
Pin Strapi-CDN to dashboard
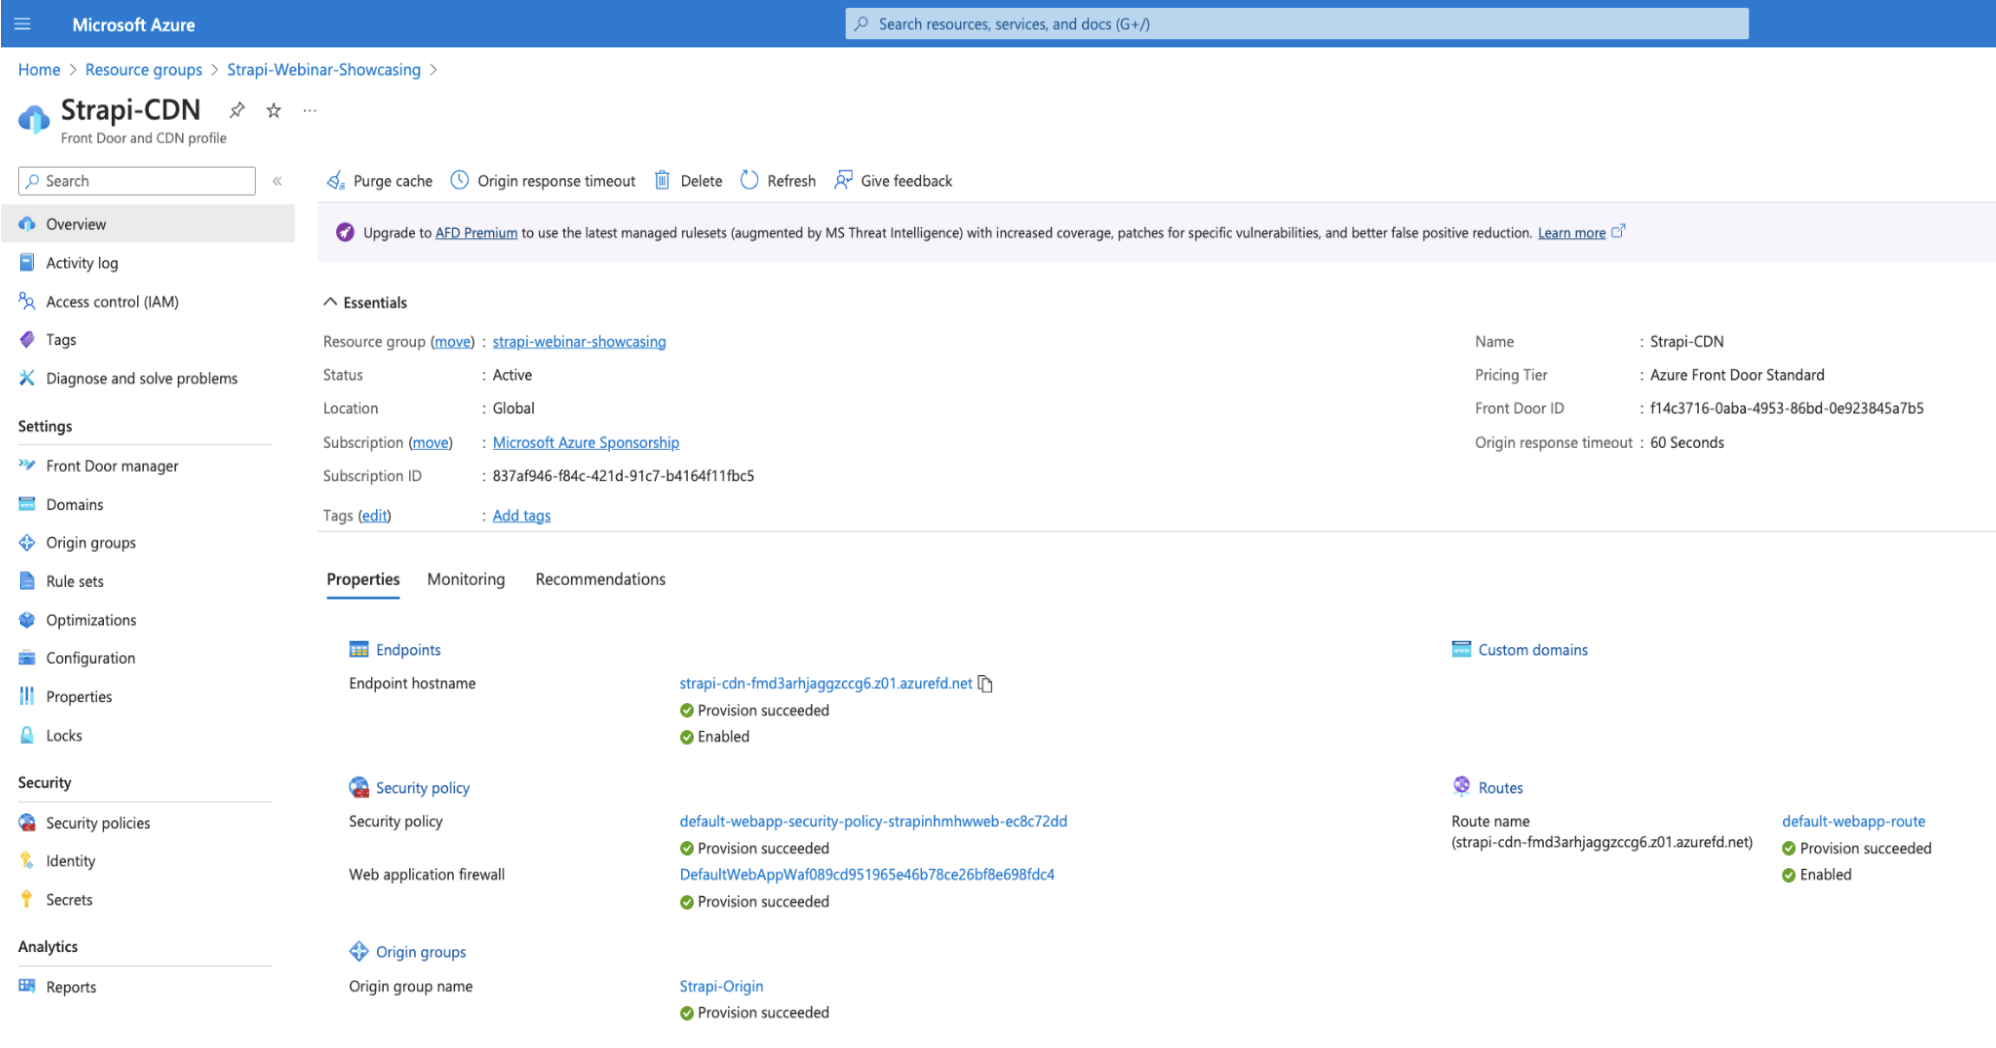(237, 110)
